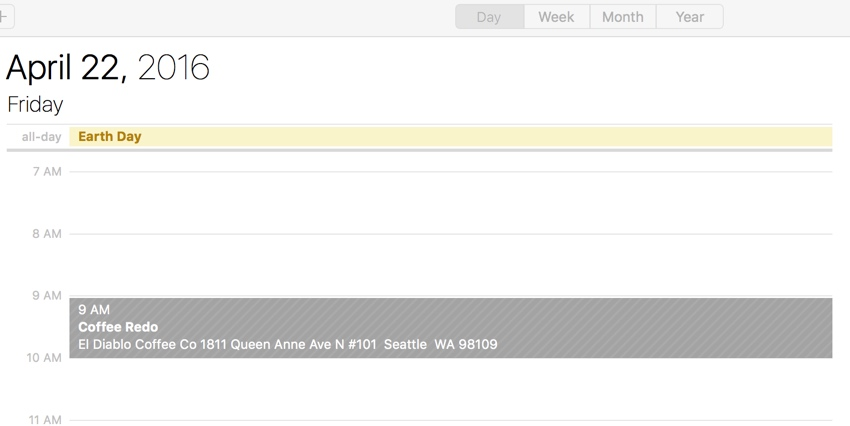The image size is (850, 426).
Task: Click the Friday weekday label
Action: [x=35, y=104]
